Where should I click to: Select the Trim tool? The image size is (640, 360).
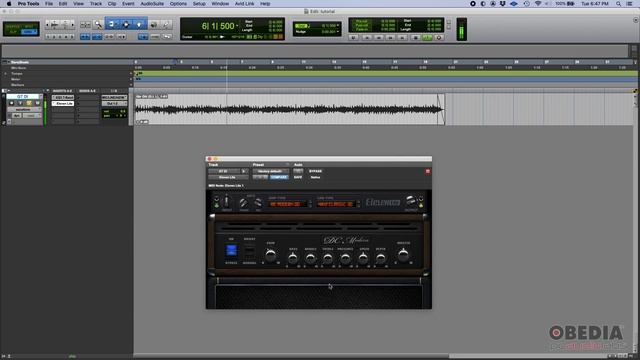click(111, 24)
